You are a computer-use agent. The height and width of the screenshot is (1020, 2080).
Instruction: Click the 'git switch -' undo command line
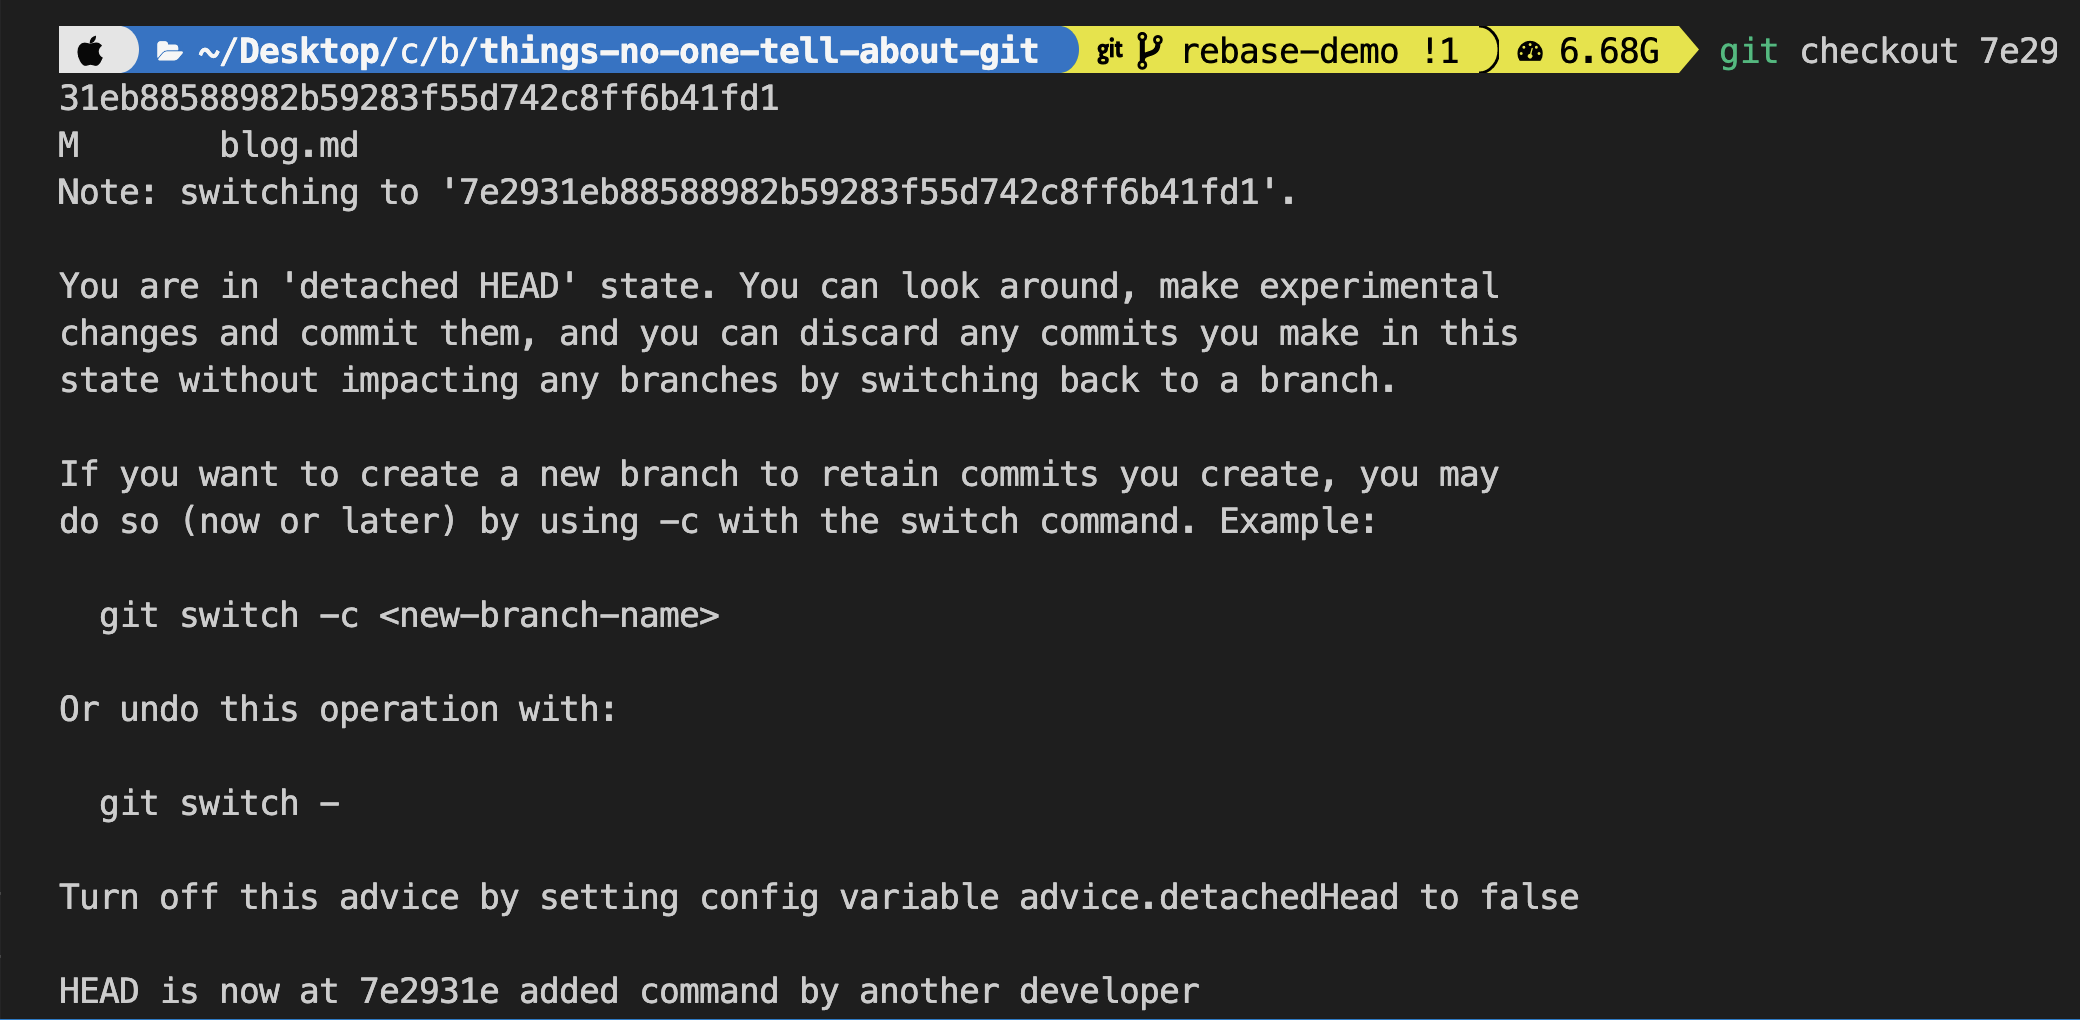[219, 803]
